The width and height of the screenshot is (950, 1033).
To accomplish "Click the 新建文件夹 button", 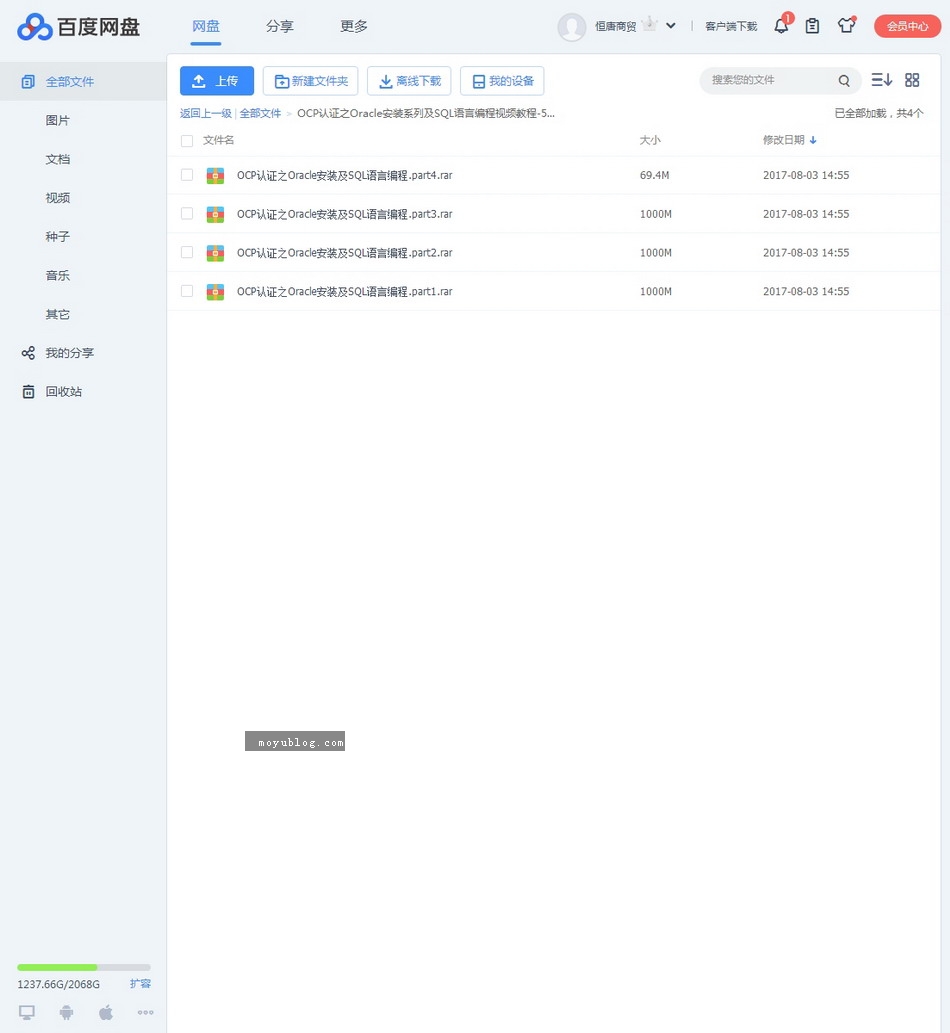I will 310,81.
